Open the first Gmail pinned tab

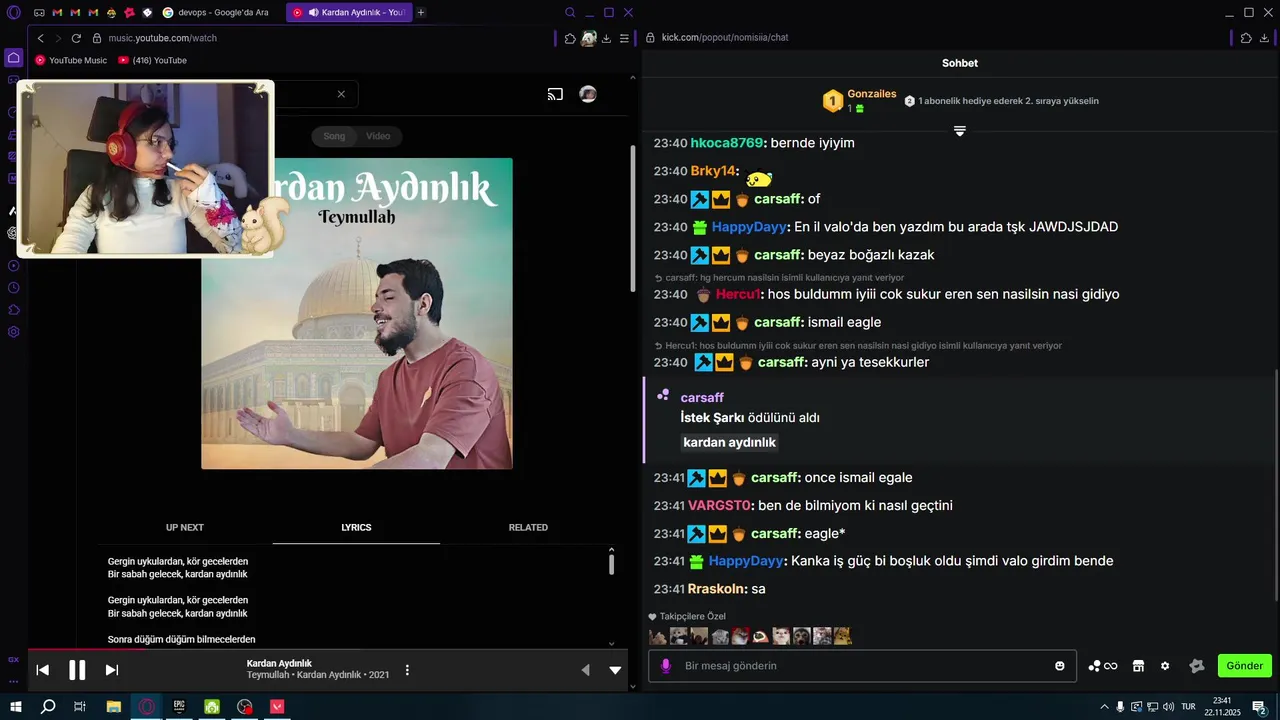click(x=56, y=12)
